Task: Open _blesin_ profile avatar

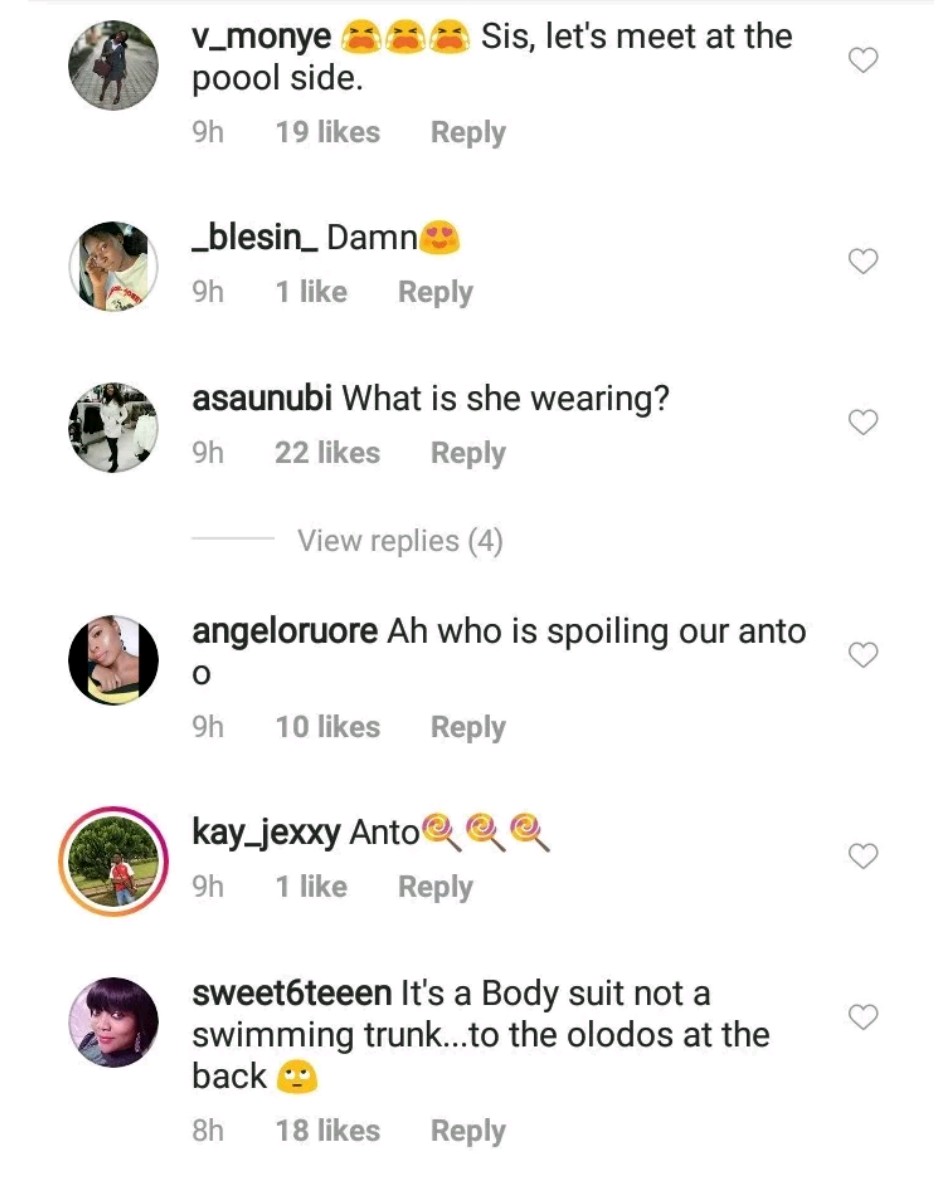Action: coord(113,266)
